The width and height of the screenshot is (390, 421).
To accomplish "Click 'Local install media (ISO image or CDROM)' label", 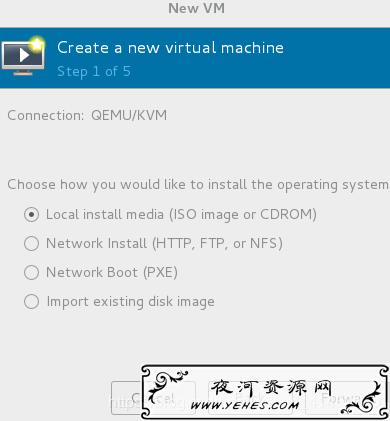I will 181,215.
